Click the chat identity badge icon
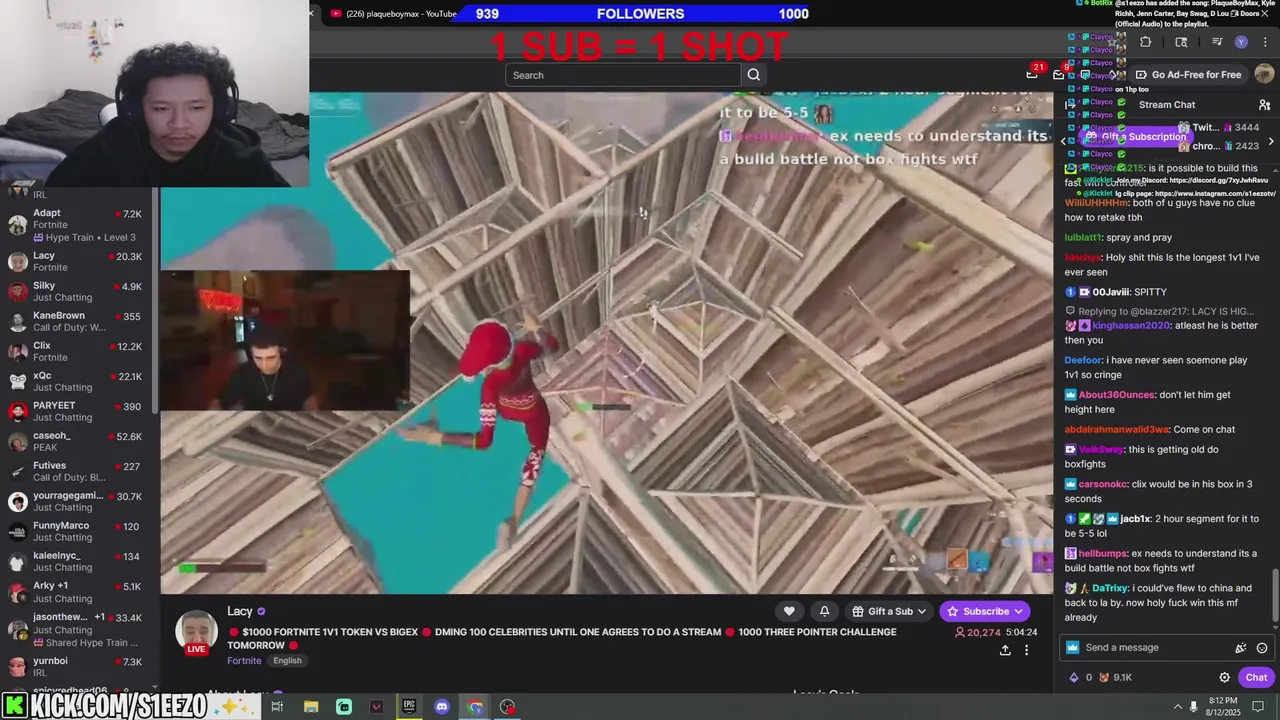The image size is (1280, 720). (1072, 648)
